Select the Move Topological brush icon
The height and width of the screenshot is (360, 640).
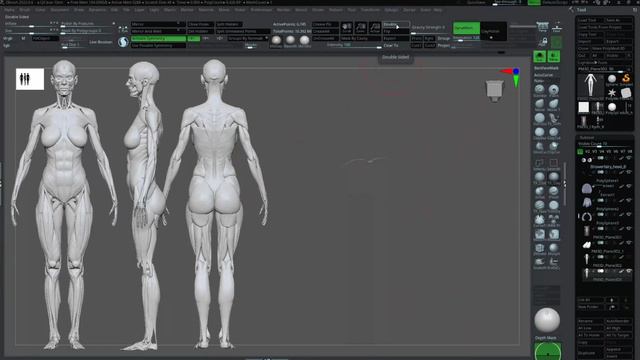[553, 104]
